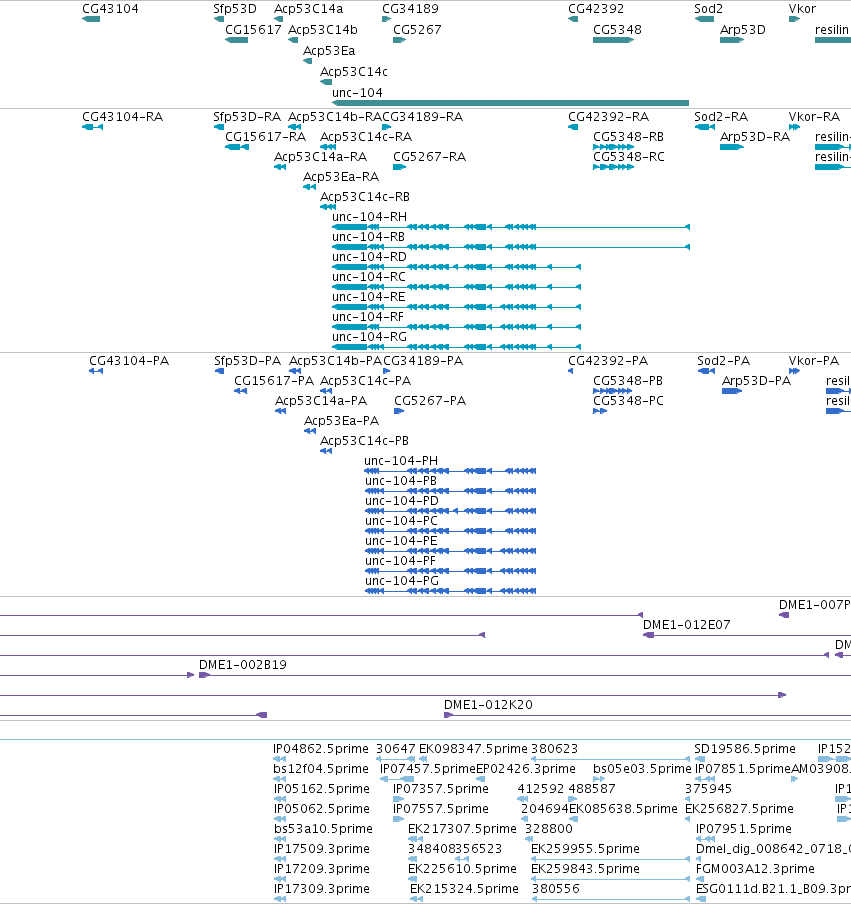The image size is (851, 904).
Task: Click transcript Vkor-RA
Action: coord(794,127)
